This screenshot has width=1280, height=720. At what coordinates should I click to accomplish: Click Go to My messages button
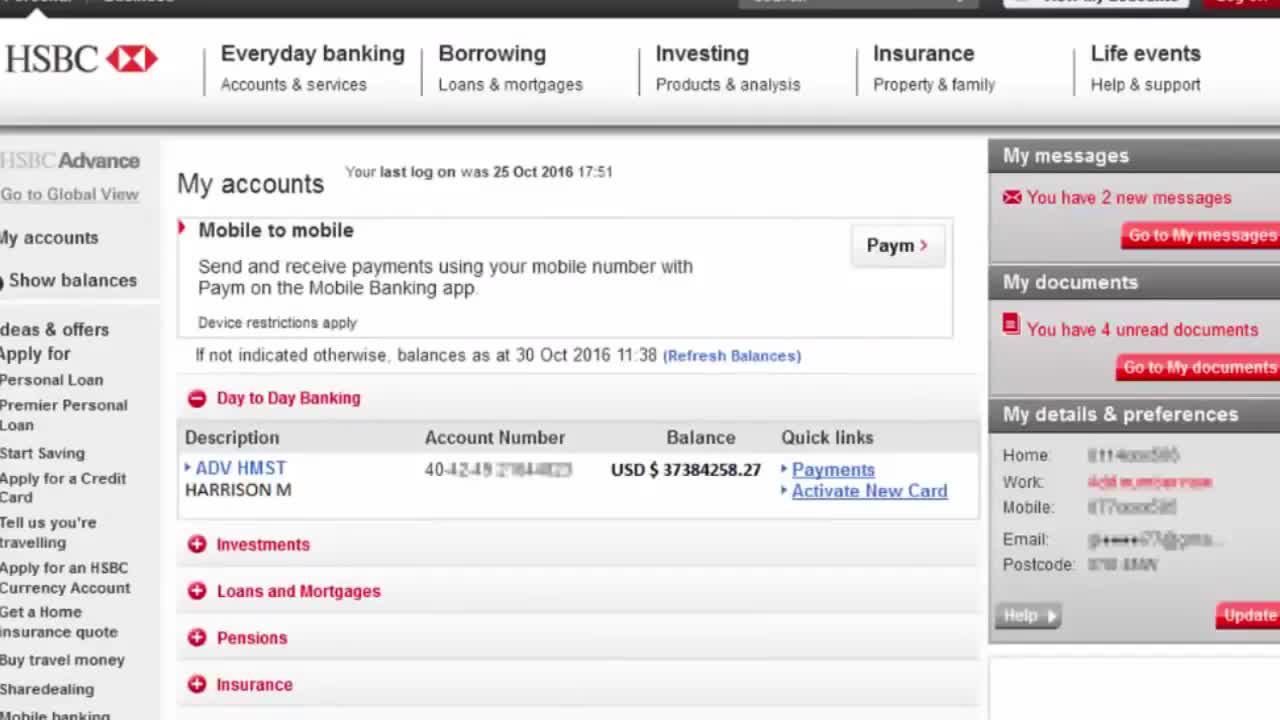(1201, 236)
